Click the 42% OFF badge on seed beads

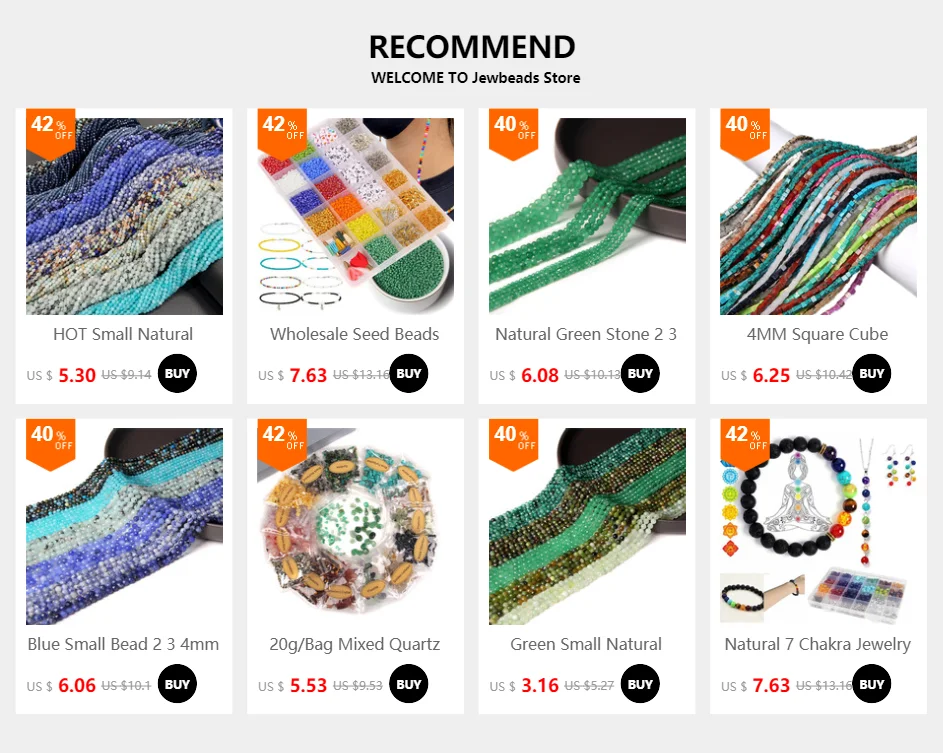pos(282,134)
